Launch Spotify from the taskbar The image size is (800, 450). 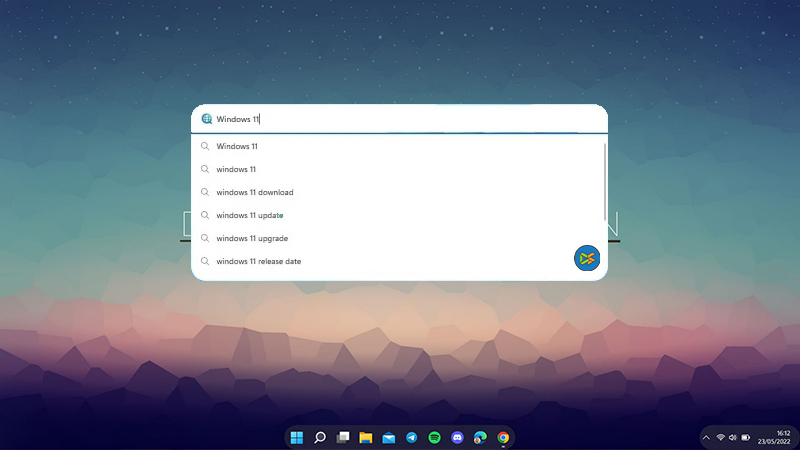[434, 438]
